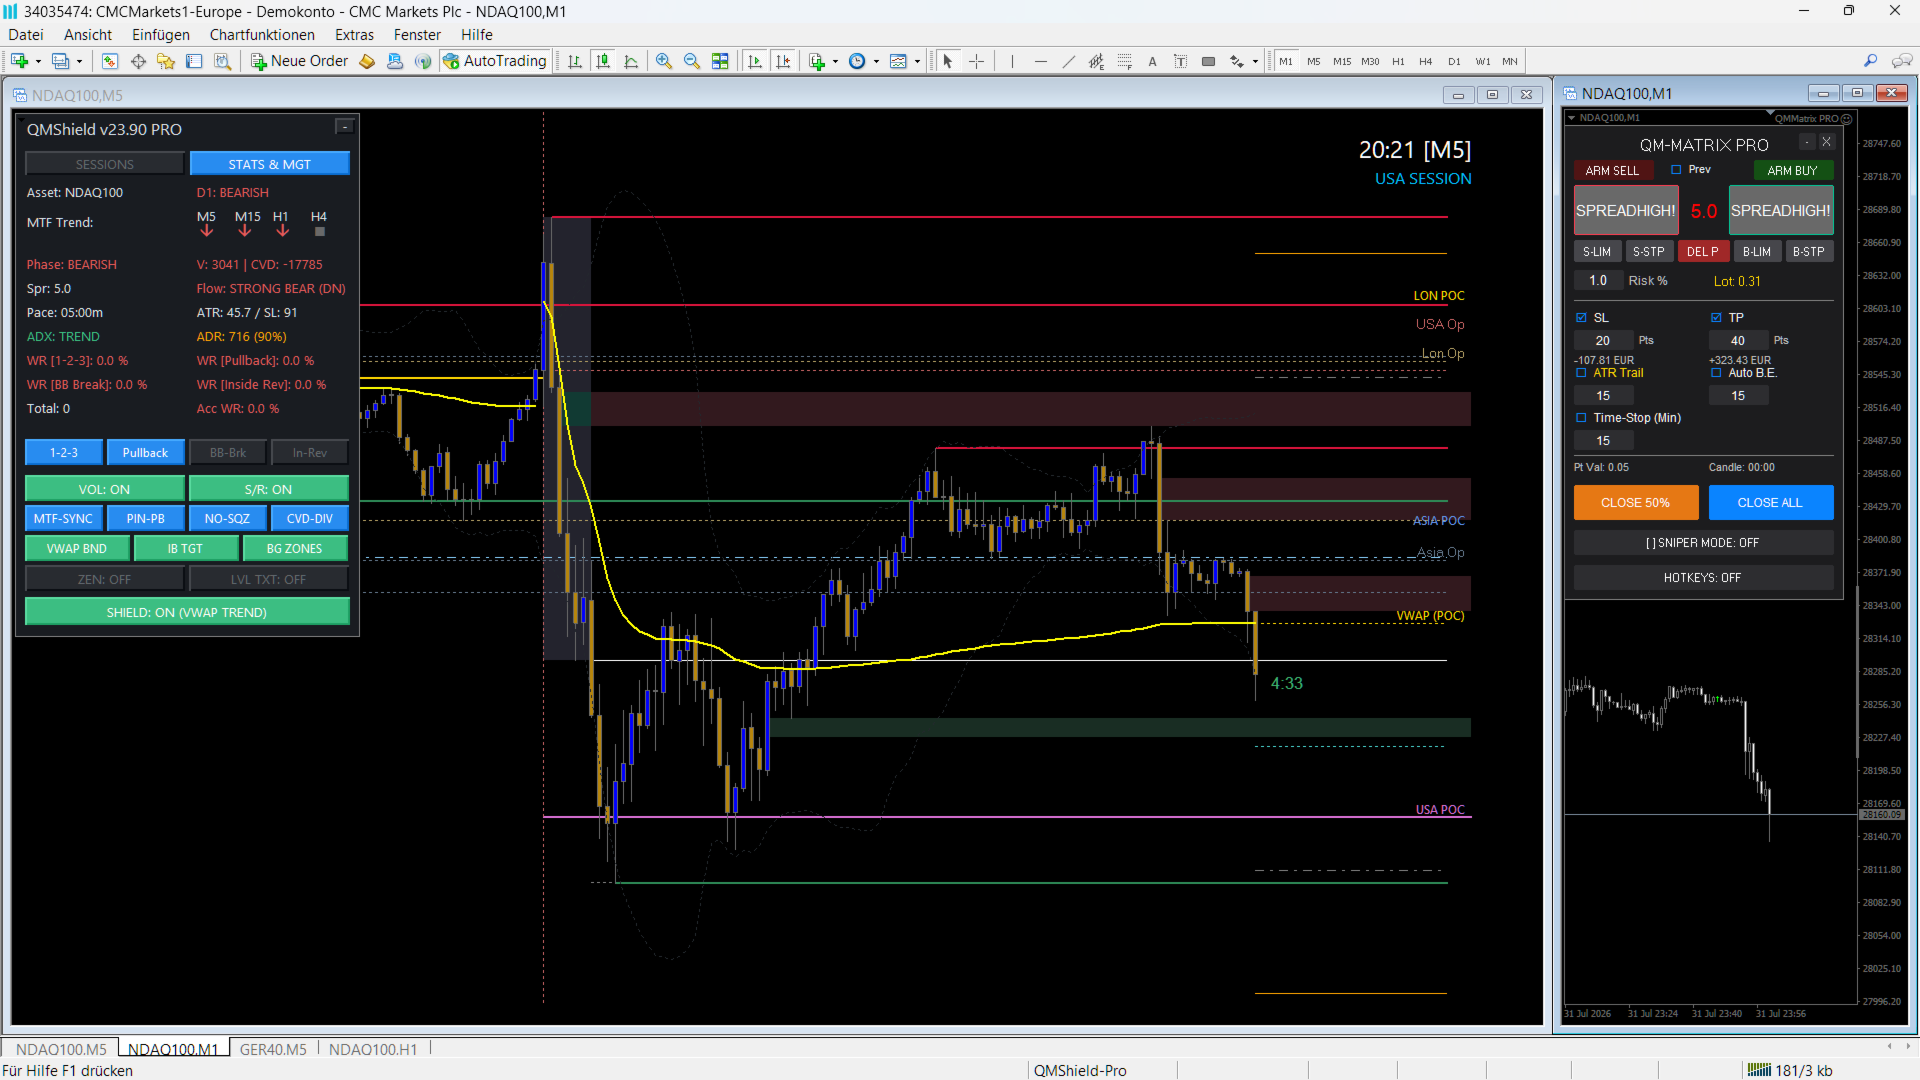This screenshot has width=1920, height=1080.
Task: Select the equidistant channel tool
Action: (1097, 62)
